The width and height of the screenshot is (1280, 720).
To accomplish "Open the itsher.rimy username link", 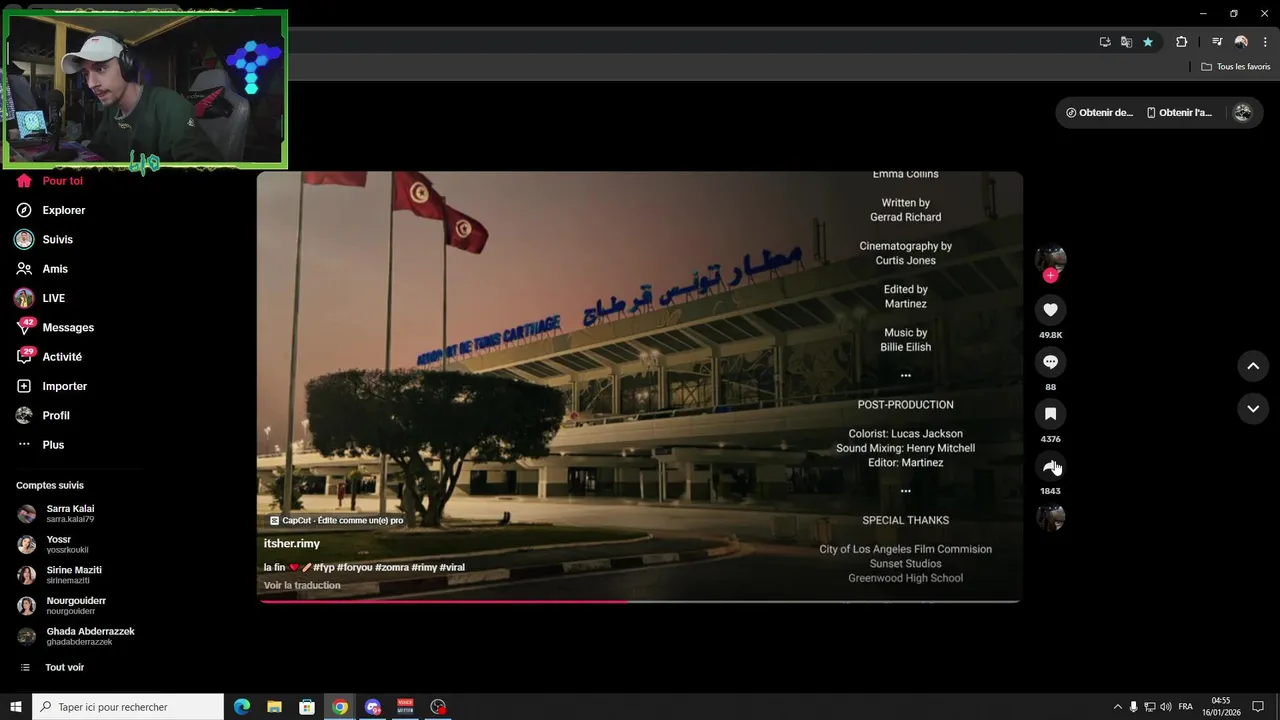I will point(292,544).
